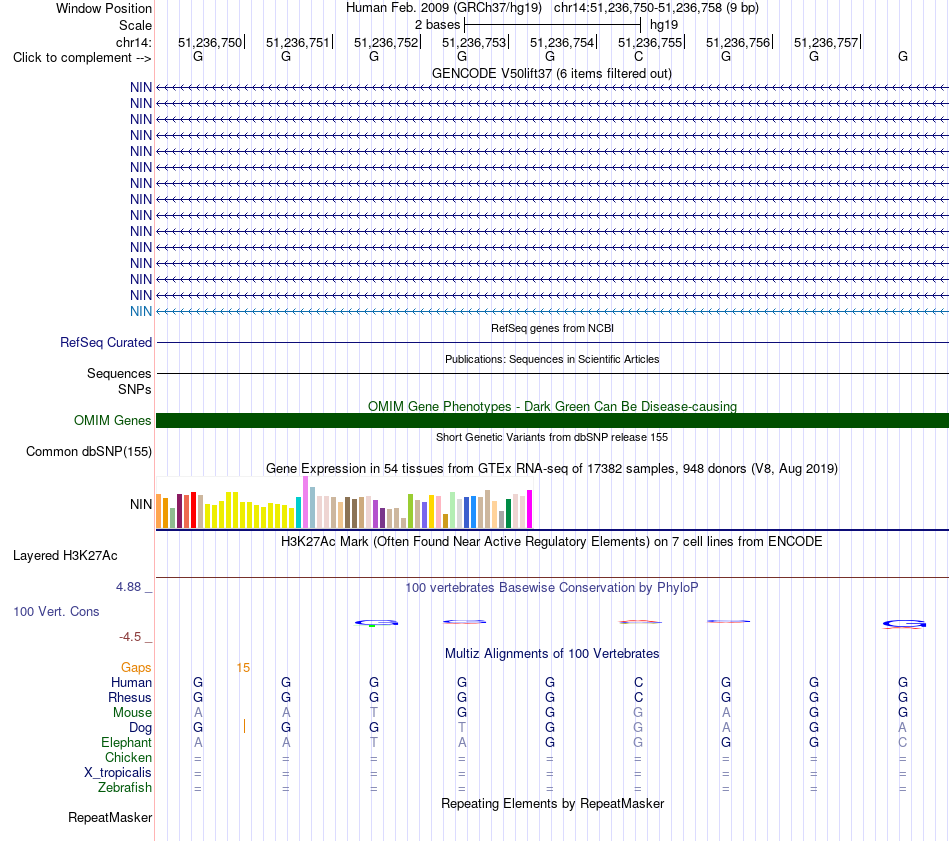Image resolution: width=950 pixels, height=841 pixels.
Task: Click the tallest pink bar in GTEx chart
Action: pos(305,502)
